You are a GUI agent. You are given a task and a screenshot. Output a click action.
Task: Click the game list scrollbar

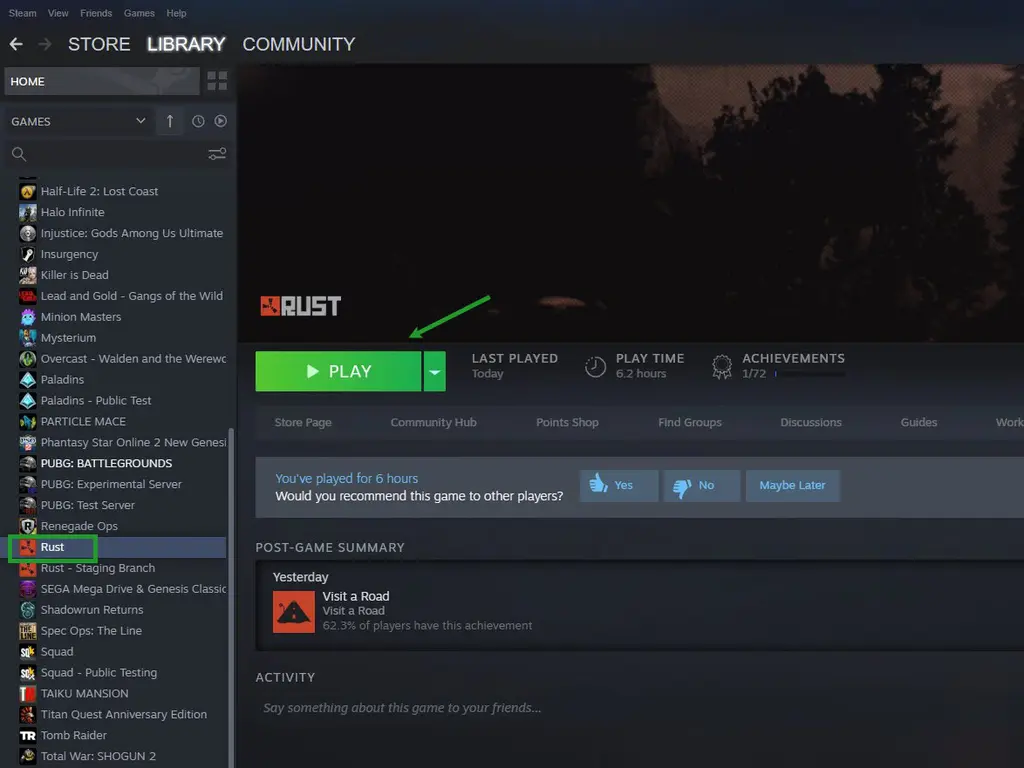231,598
